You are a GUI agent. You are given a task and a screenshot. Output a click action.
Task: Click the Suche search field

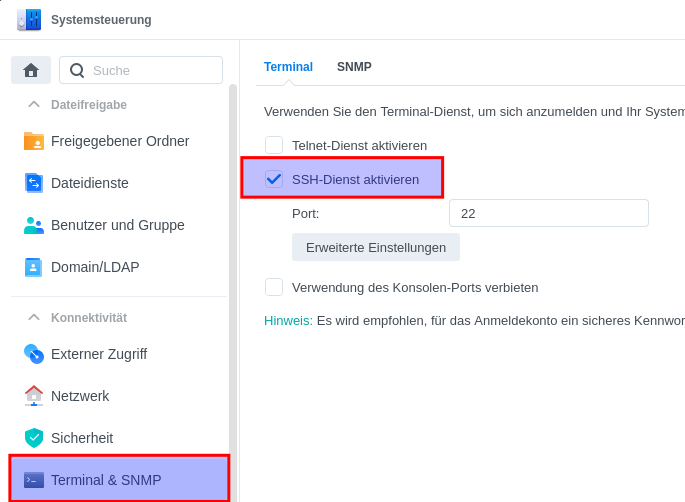click(150, 70)
